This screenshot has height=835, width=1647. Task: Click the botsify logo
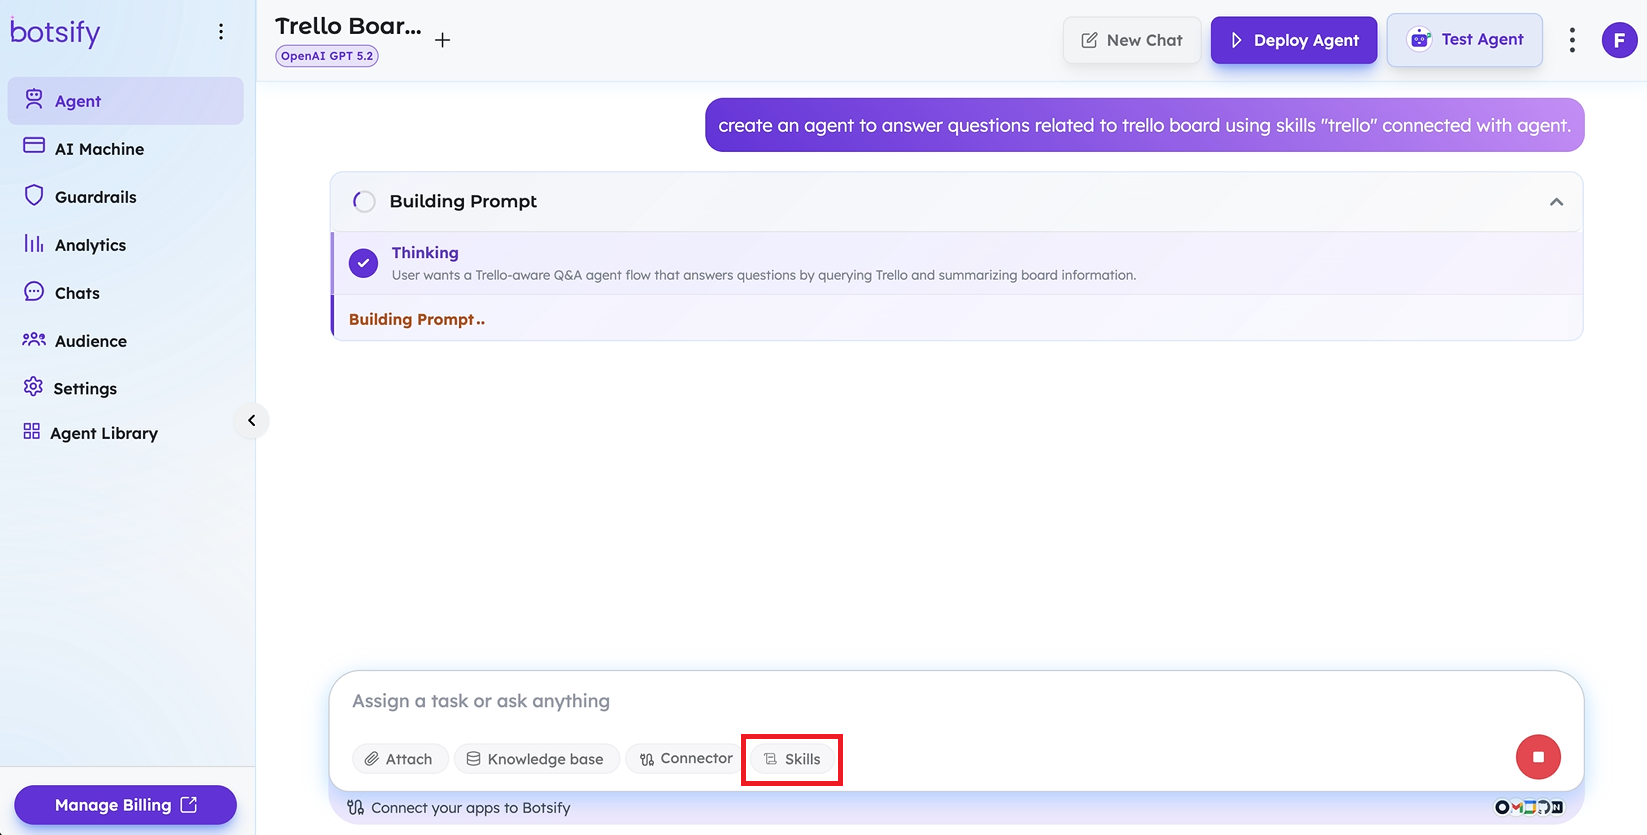click(55, 32)
